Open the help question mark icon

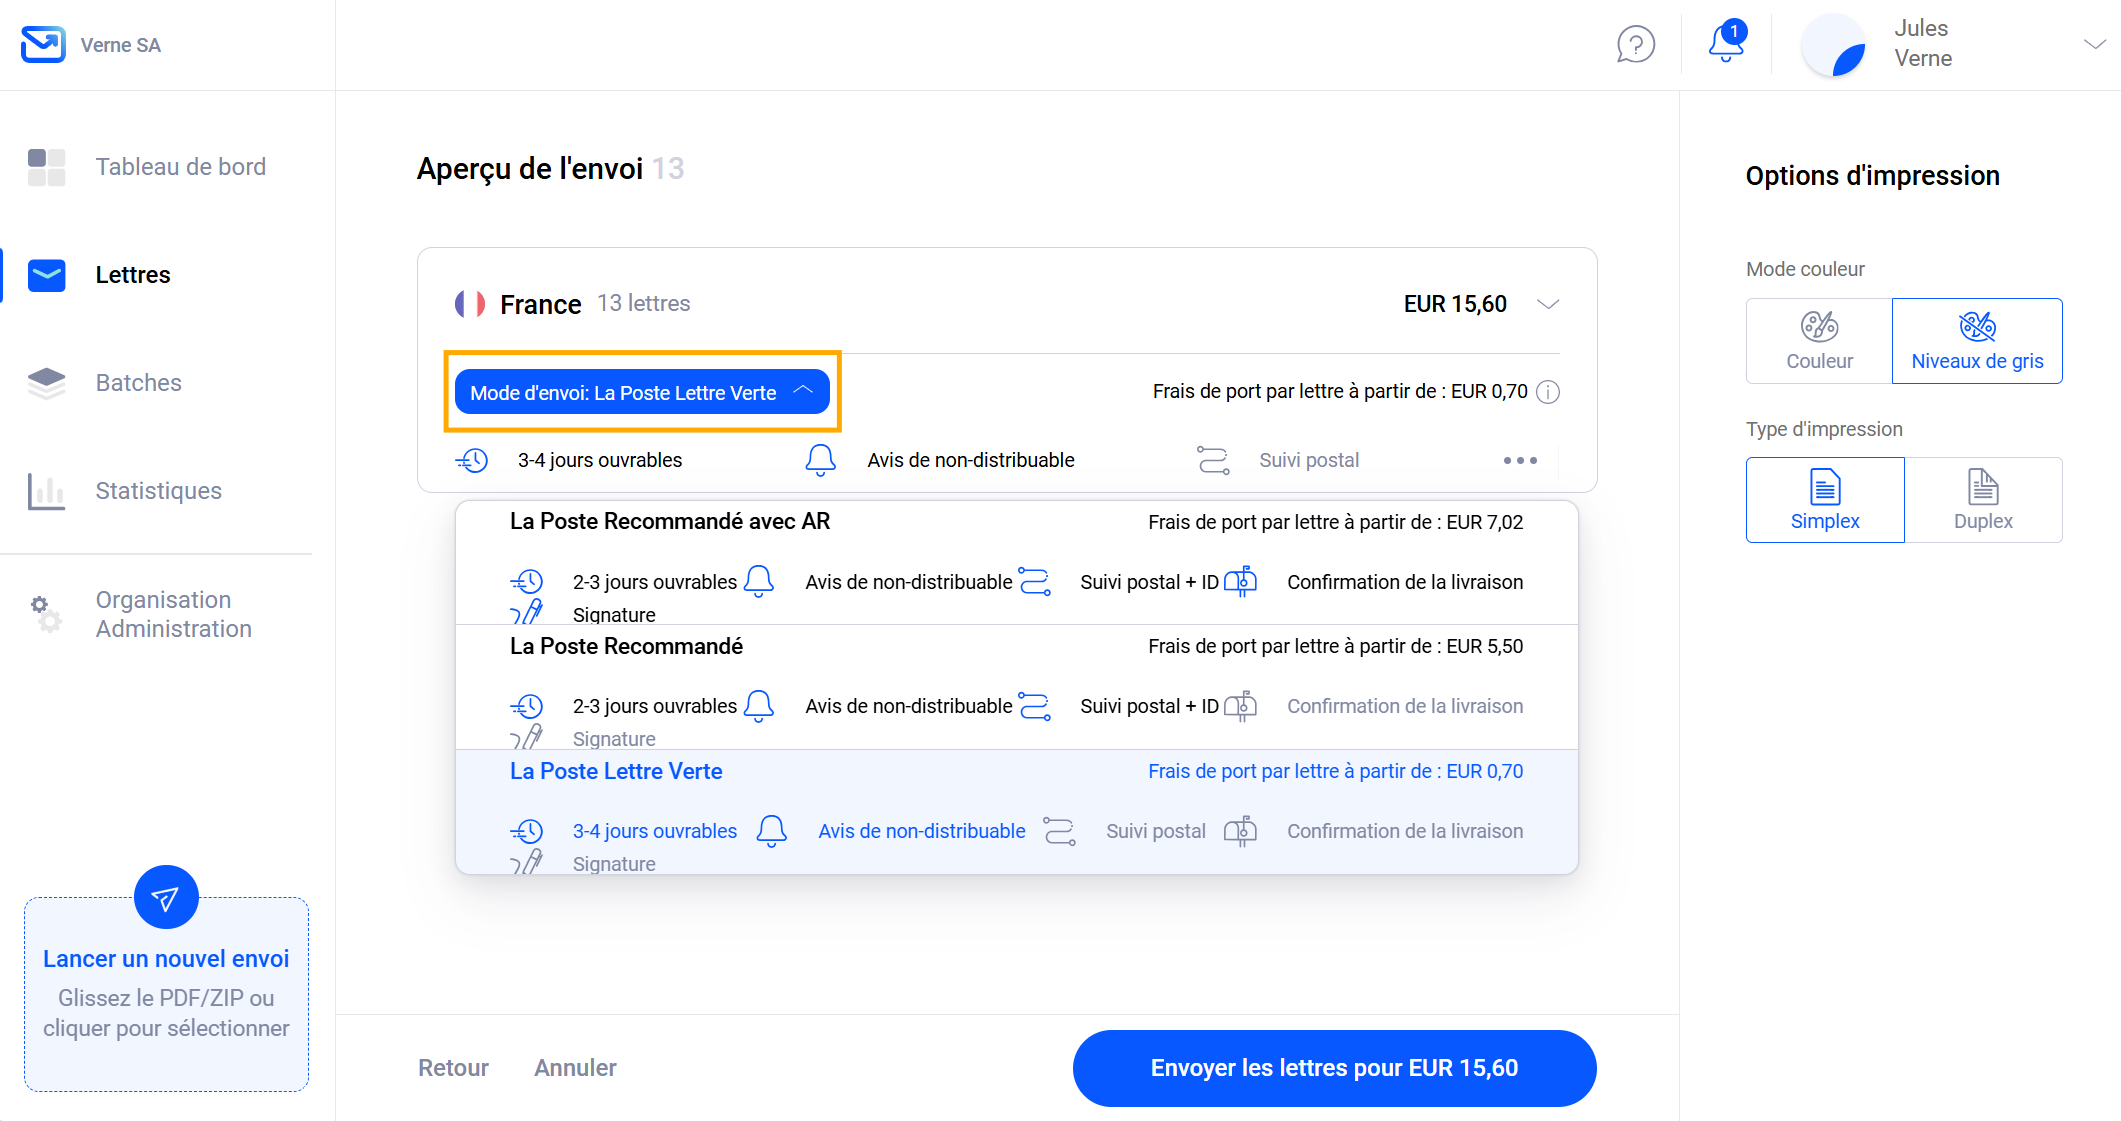click(1635, 45)
